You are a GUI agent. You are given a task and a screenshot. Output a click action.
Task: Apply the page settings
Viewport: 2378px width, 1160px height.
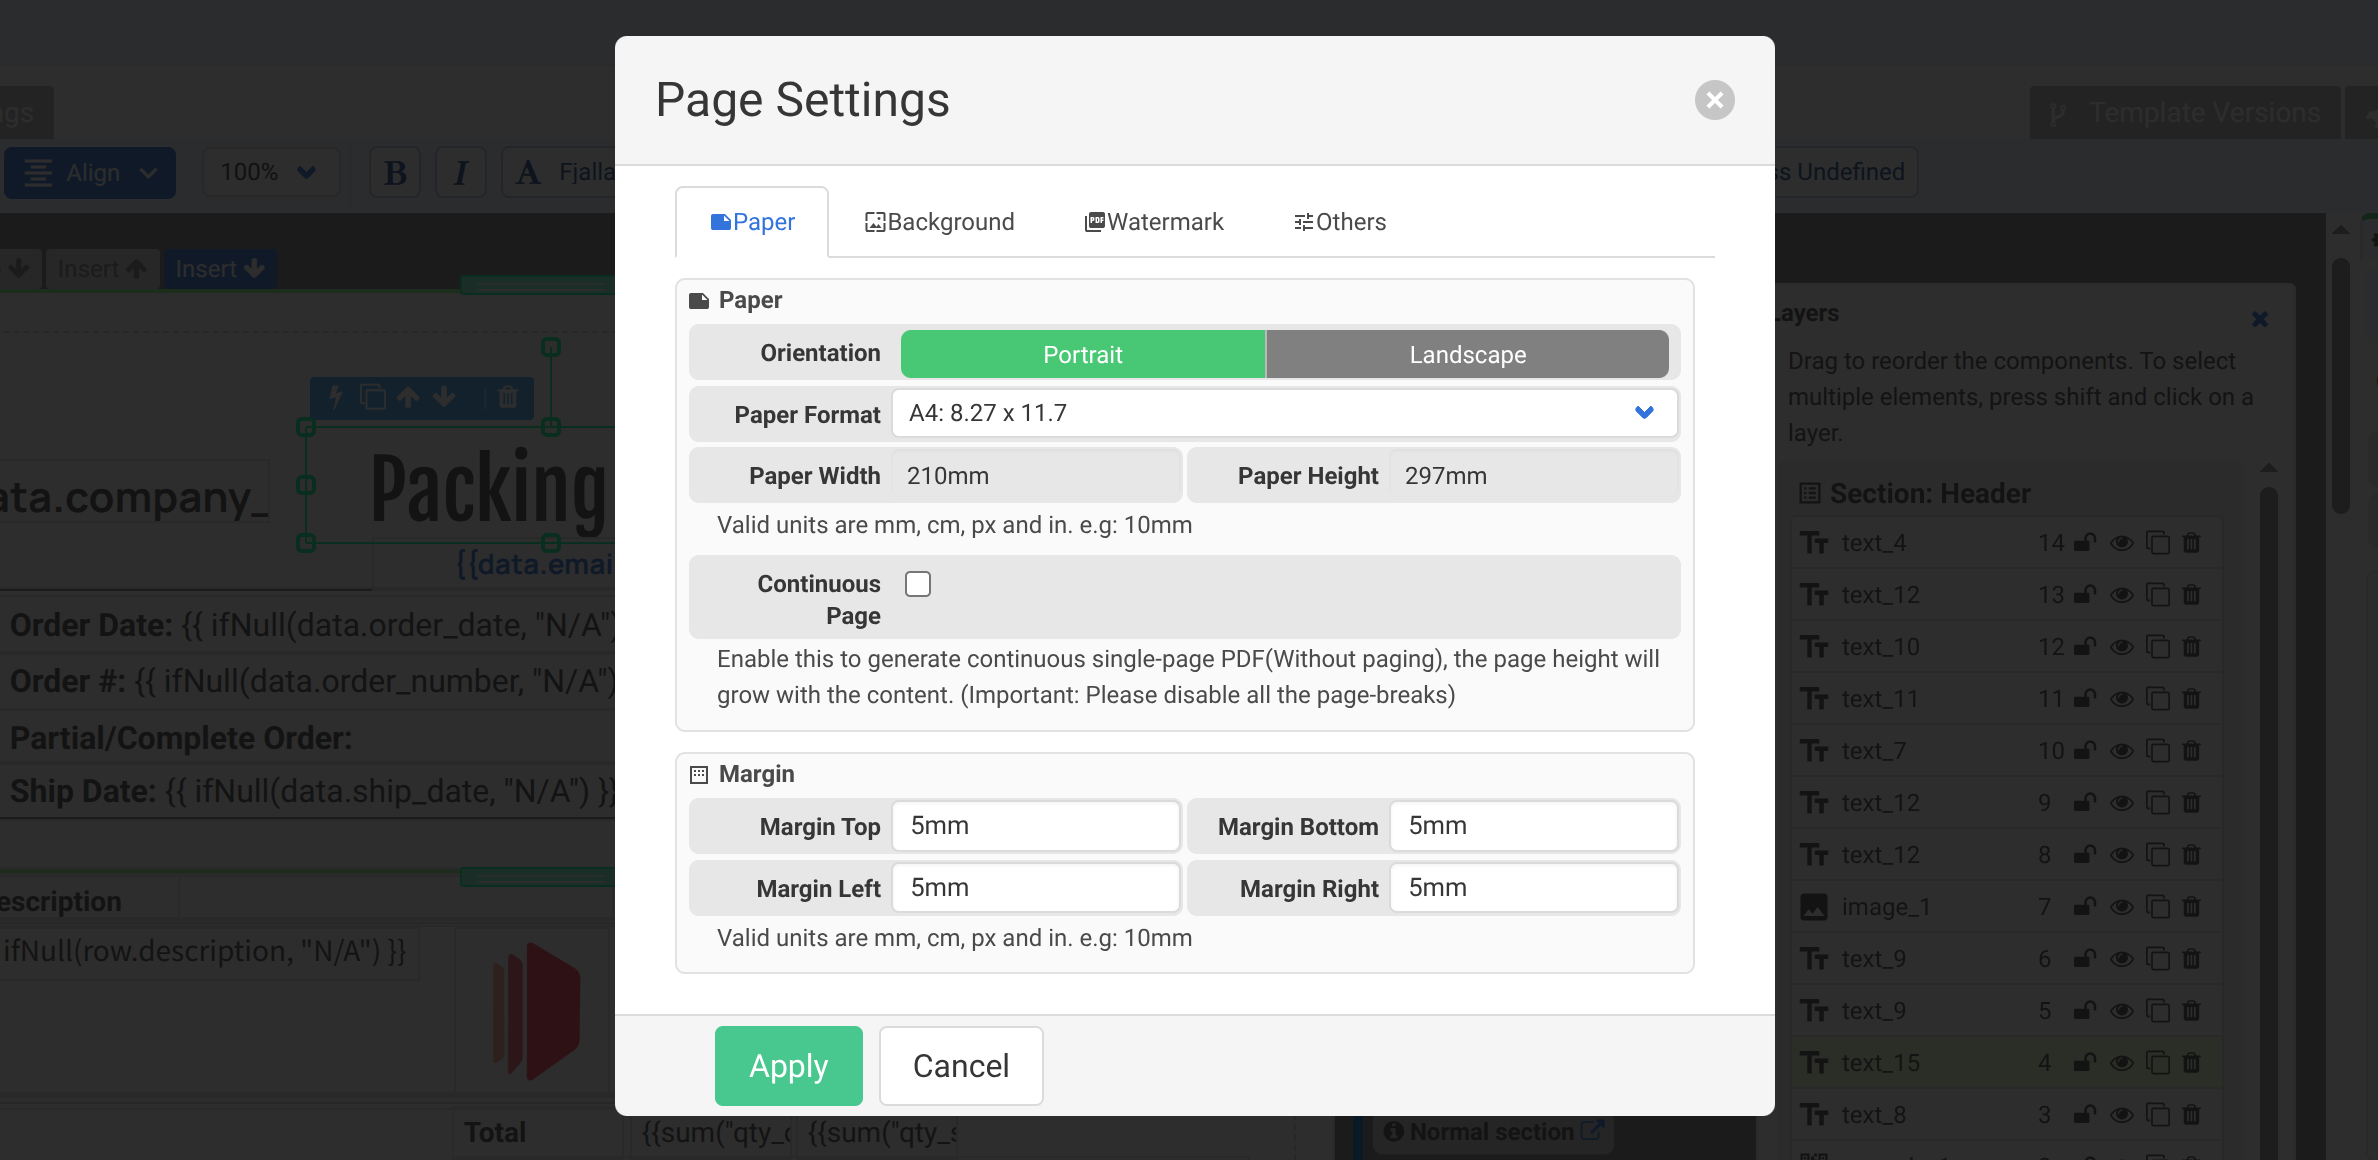click(x=789, y=1066)
